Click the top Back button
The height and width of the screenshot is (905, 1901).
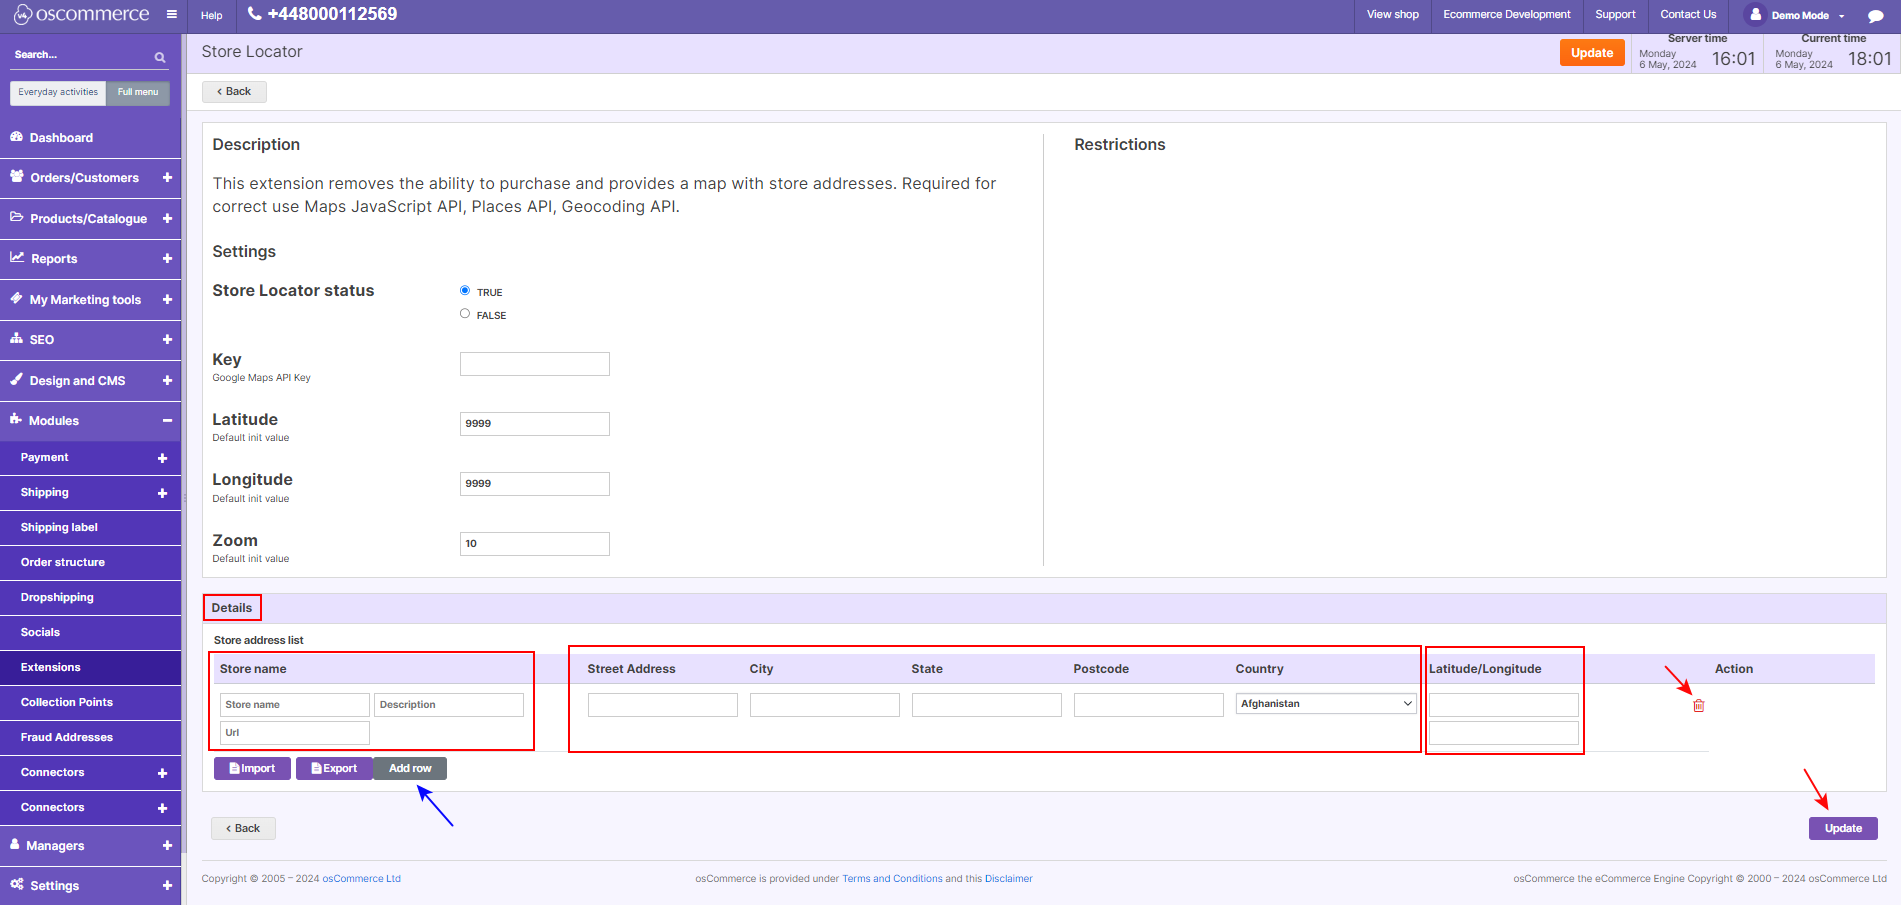(x=234, y=91)
